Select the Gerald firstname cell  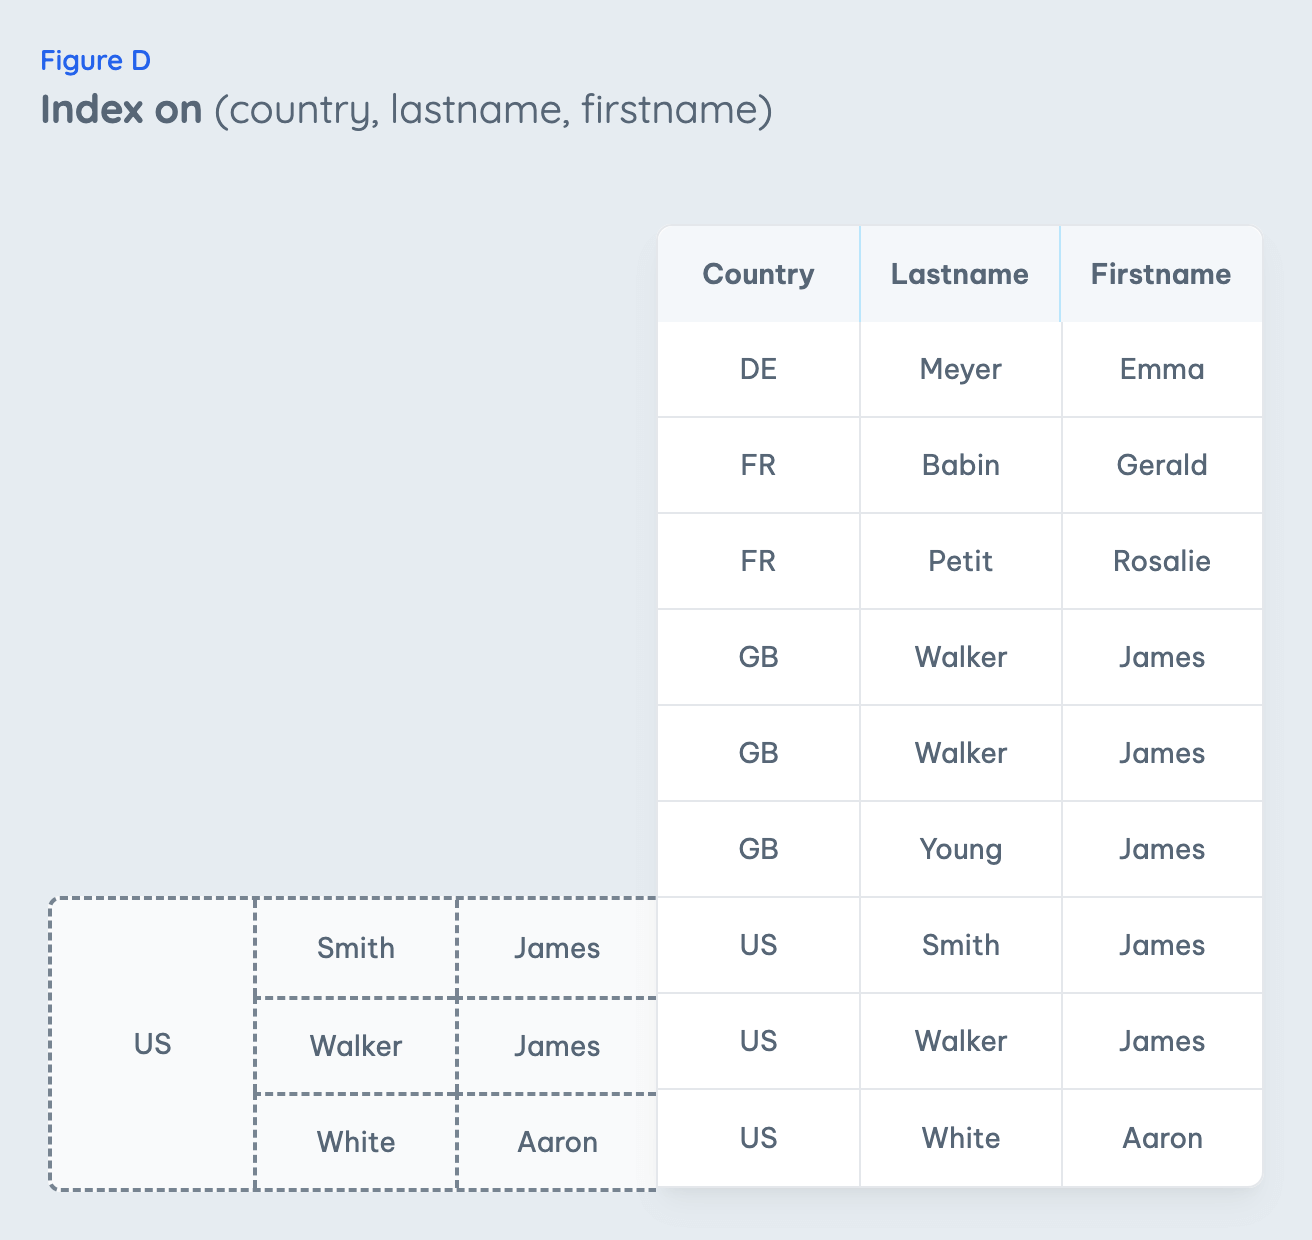pos(1161,465)
